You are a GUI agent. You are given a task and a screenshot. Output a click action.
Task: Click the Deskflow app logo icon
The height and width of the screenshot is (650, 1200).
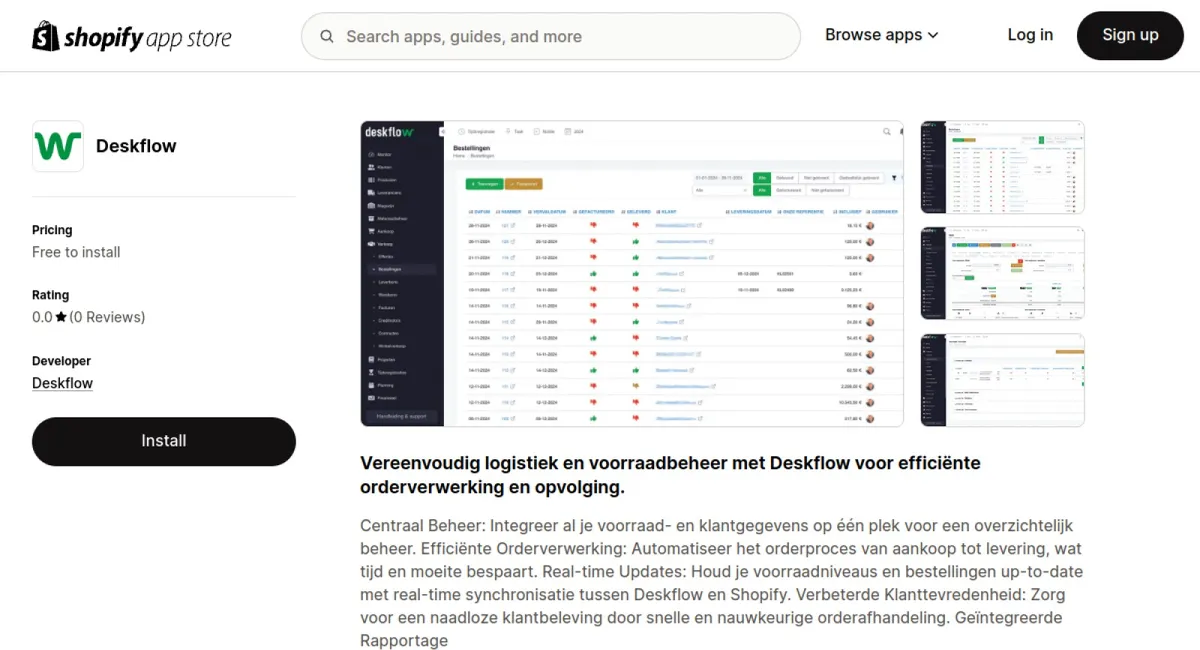tap(58, 146)
